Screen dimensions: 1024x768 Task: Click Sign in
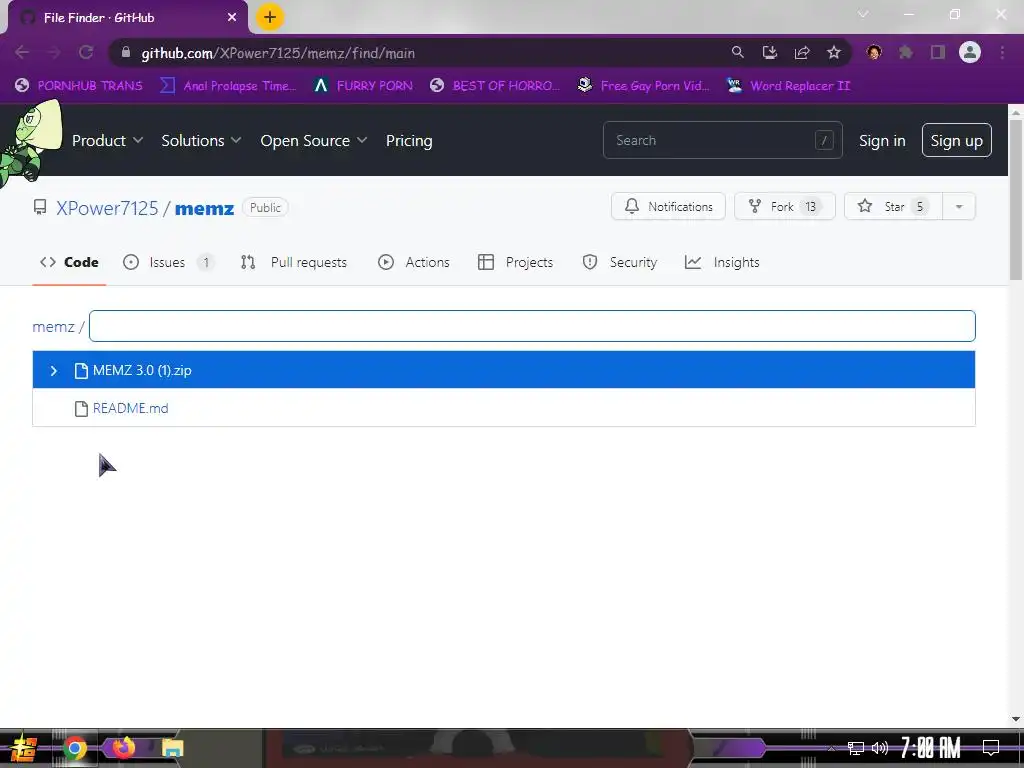882,140
